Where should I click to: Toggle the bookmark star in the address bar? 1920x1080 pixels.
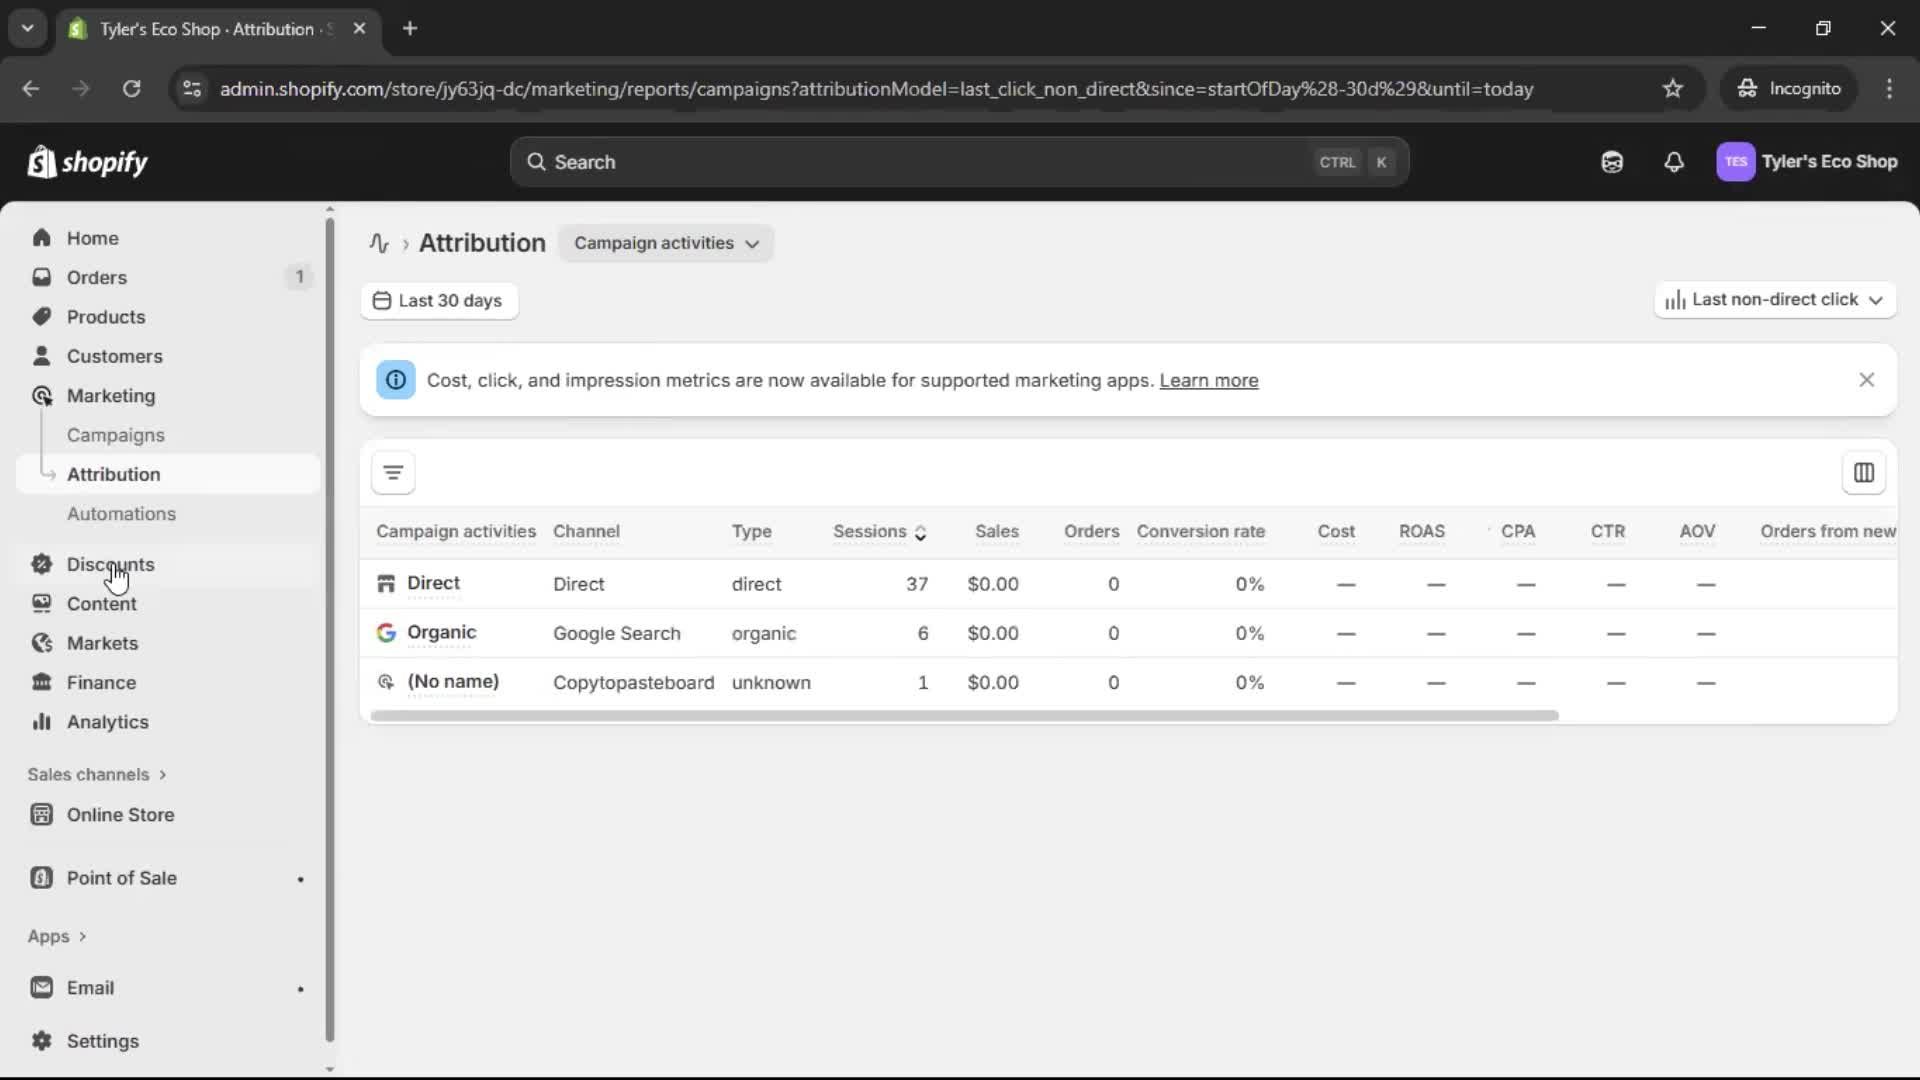coord(1673,88)
